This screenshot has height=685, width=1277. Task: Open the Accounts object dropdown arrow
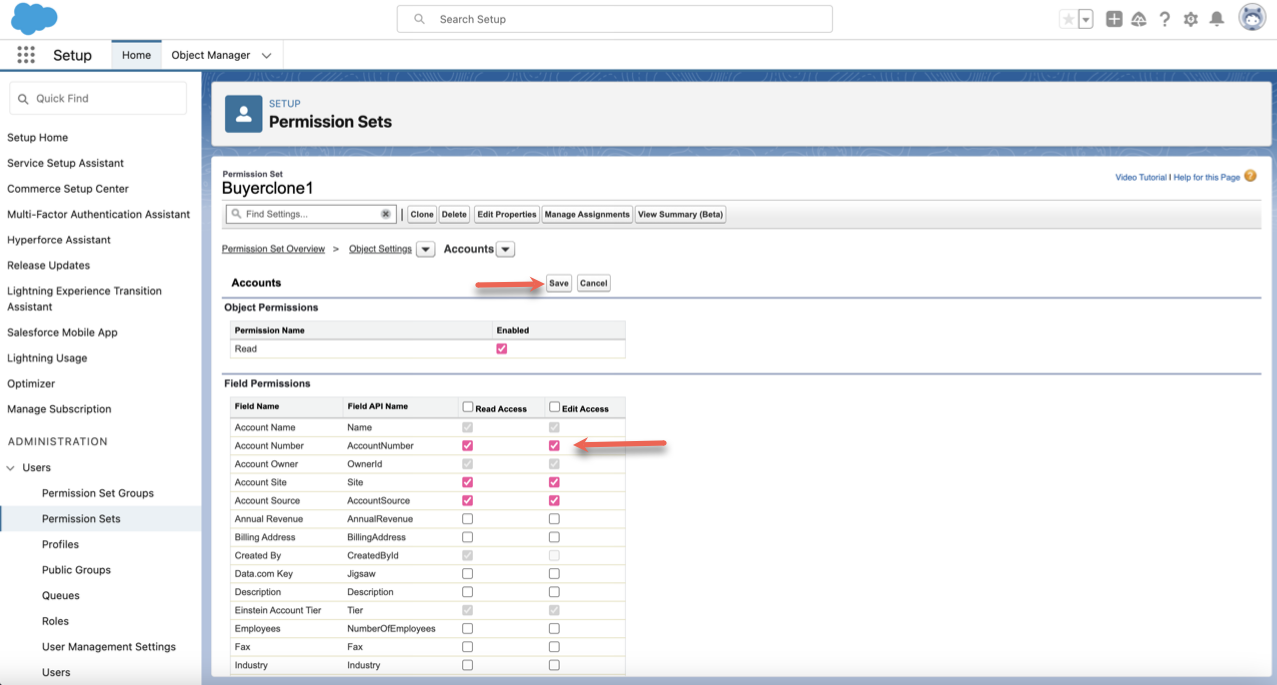pos(505,249)
